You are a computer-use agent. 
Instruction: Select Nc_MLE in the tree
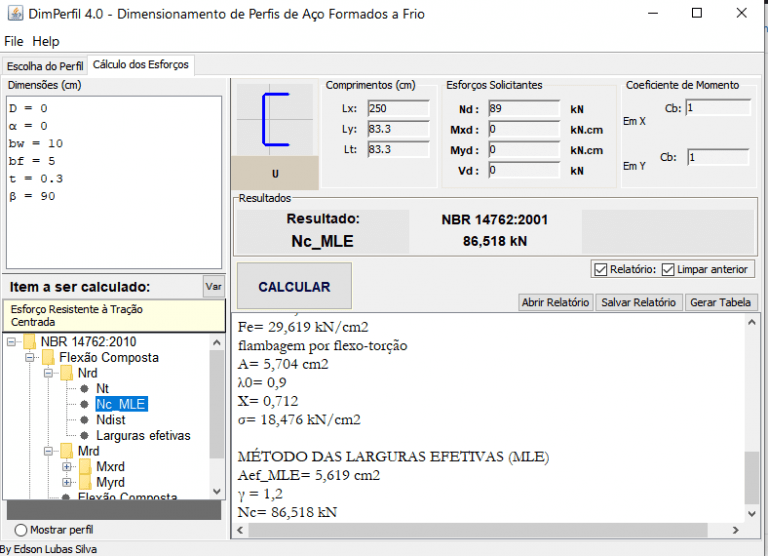121,404
